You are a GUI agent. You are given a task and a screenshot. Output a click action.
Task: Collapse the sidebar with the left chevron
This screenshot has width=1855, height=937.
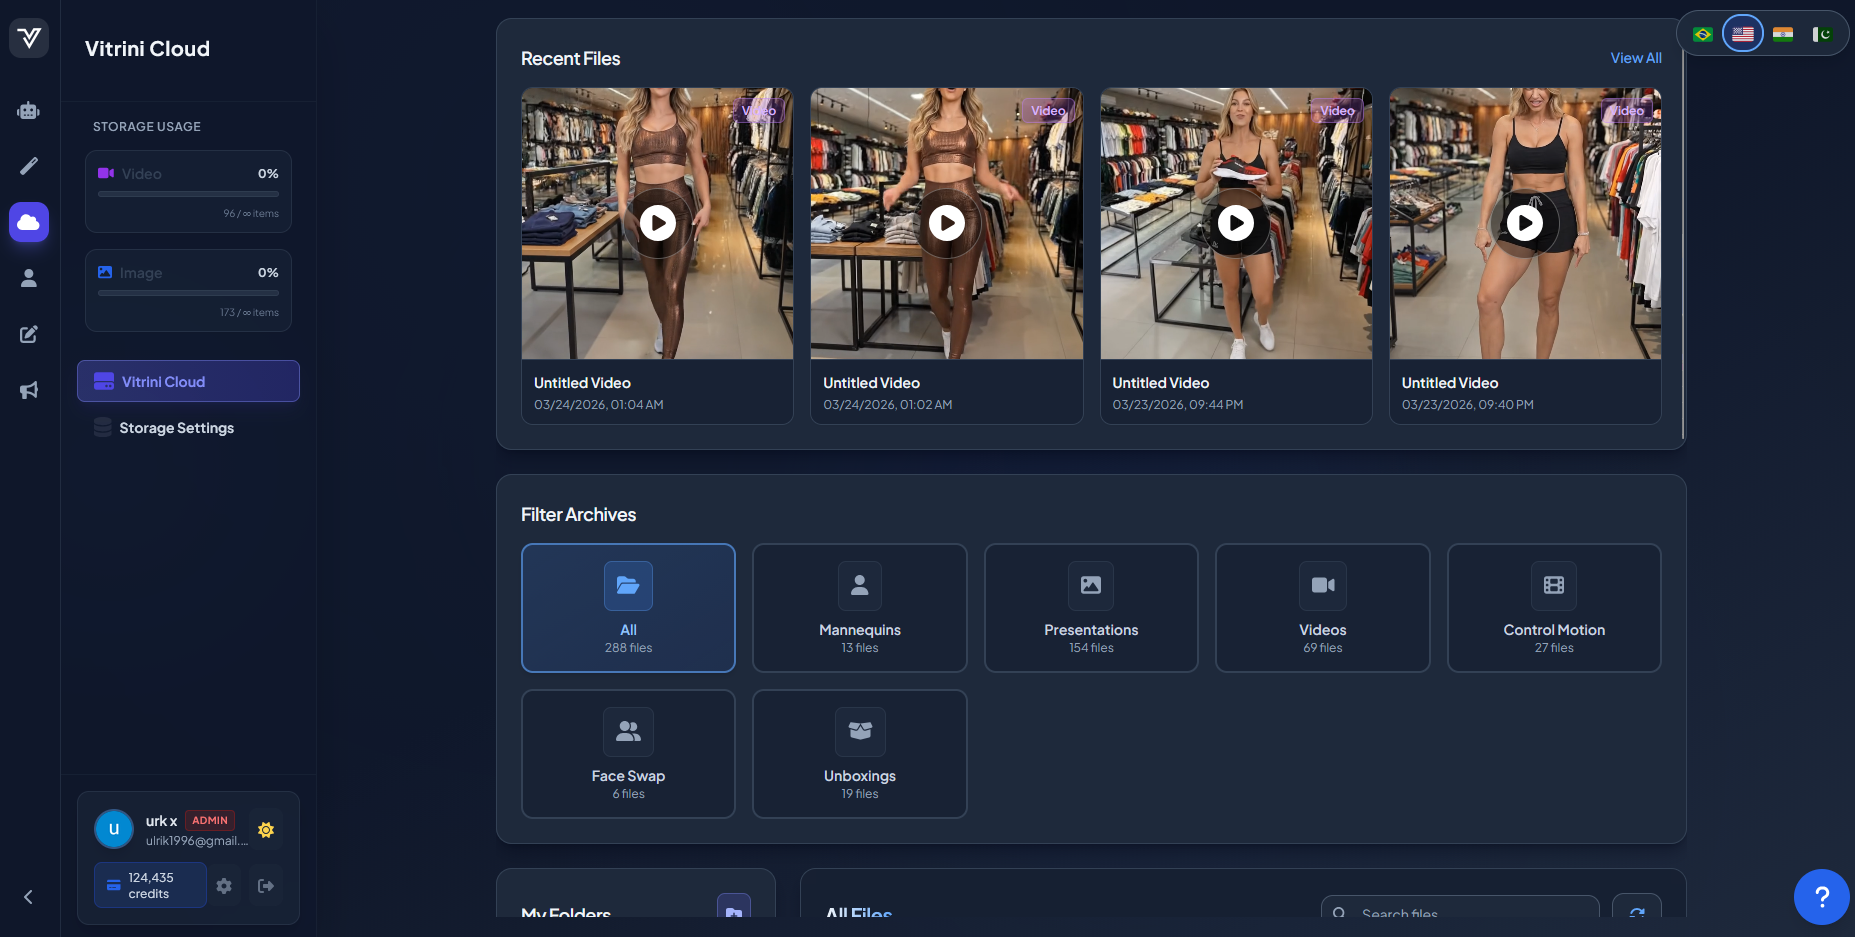(x=28, y=897)
